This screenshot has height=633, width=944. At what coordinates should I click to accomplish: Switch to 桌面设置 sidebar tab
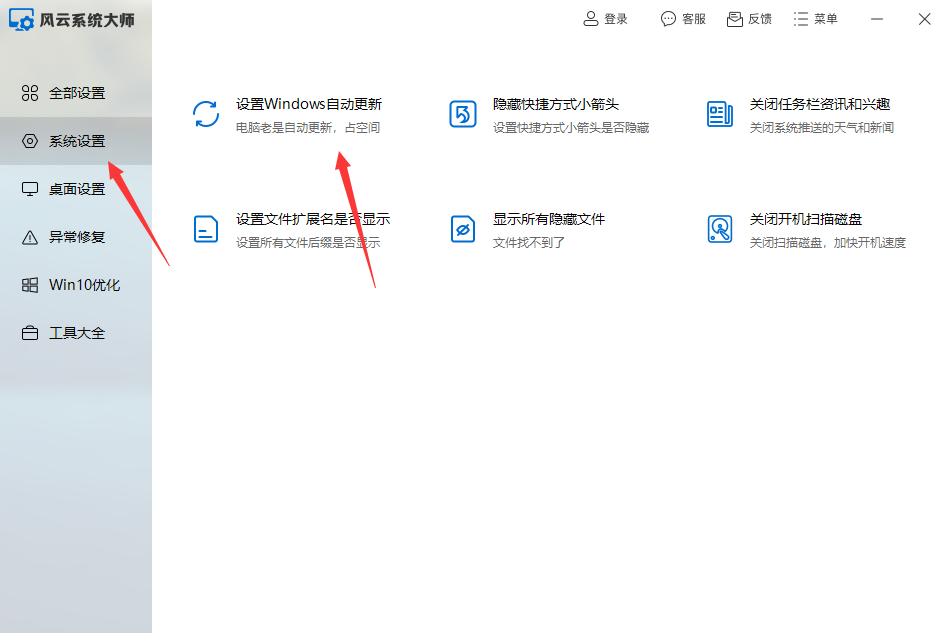point(76,189)
